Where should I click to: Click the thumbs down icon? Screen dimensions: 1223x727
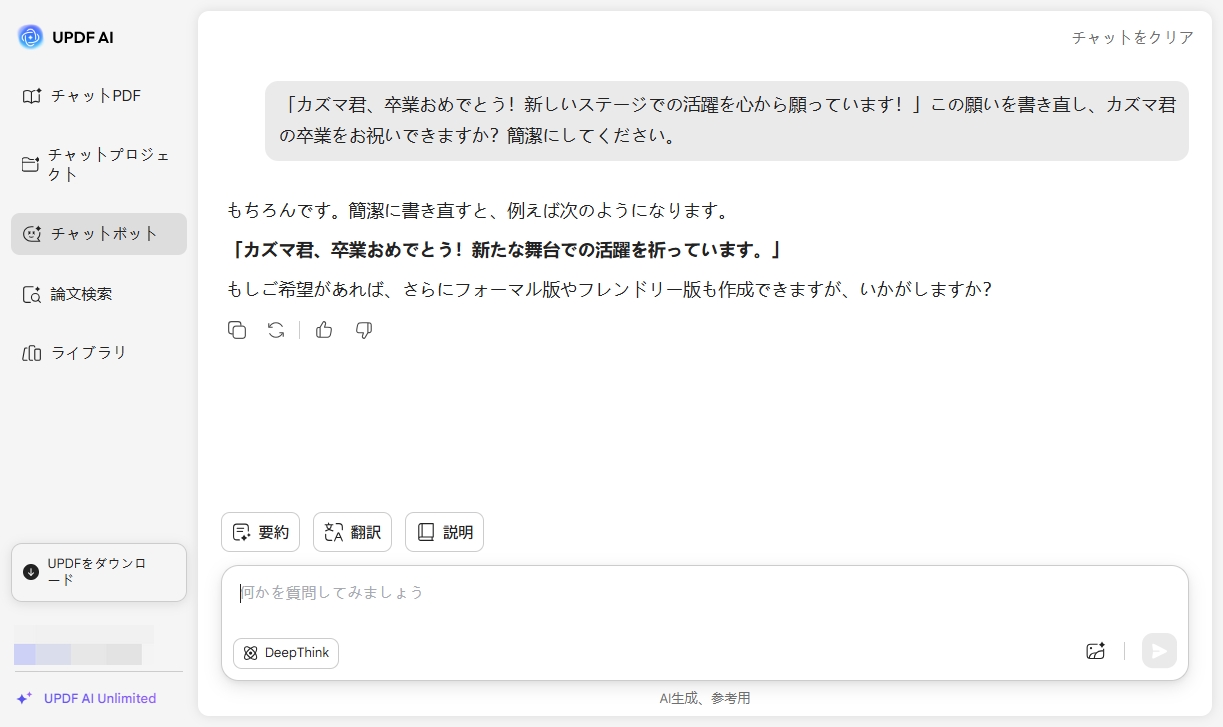click(x=364, y=330)
